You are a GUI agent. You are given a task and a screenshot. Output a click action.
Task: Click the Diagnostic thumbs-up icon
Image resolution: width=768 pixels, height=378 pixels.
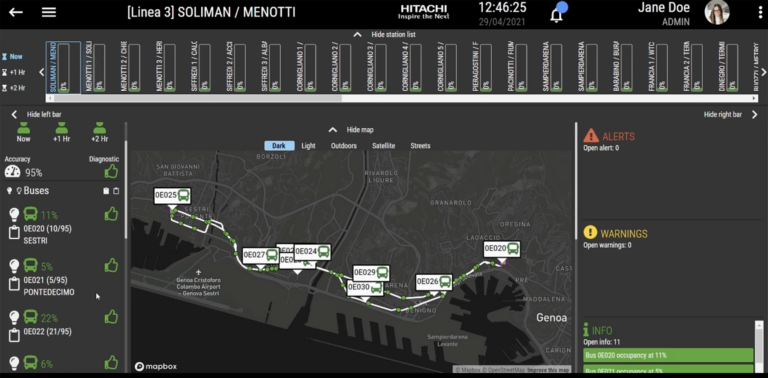point(111,171)
